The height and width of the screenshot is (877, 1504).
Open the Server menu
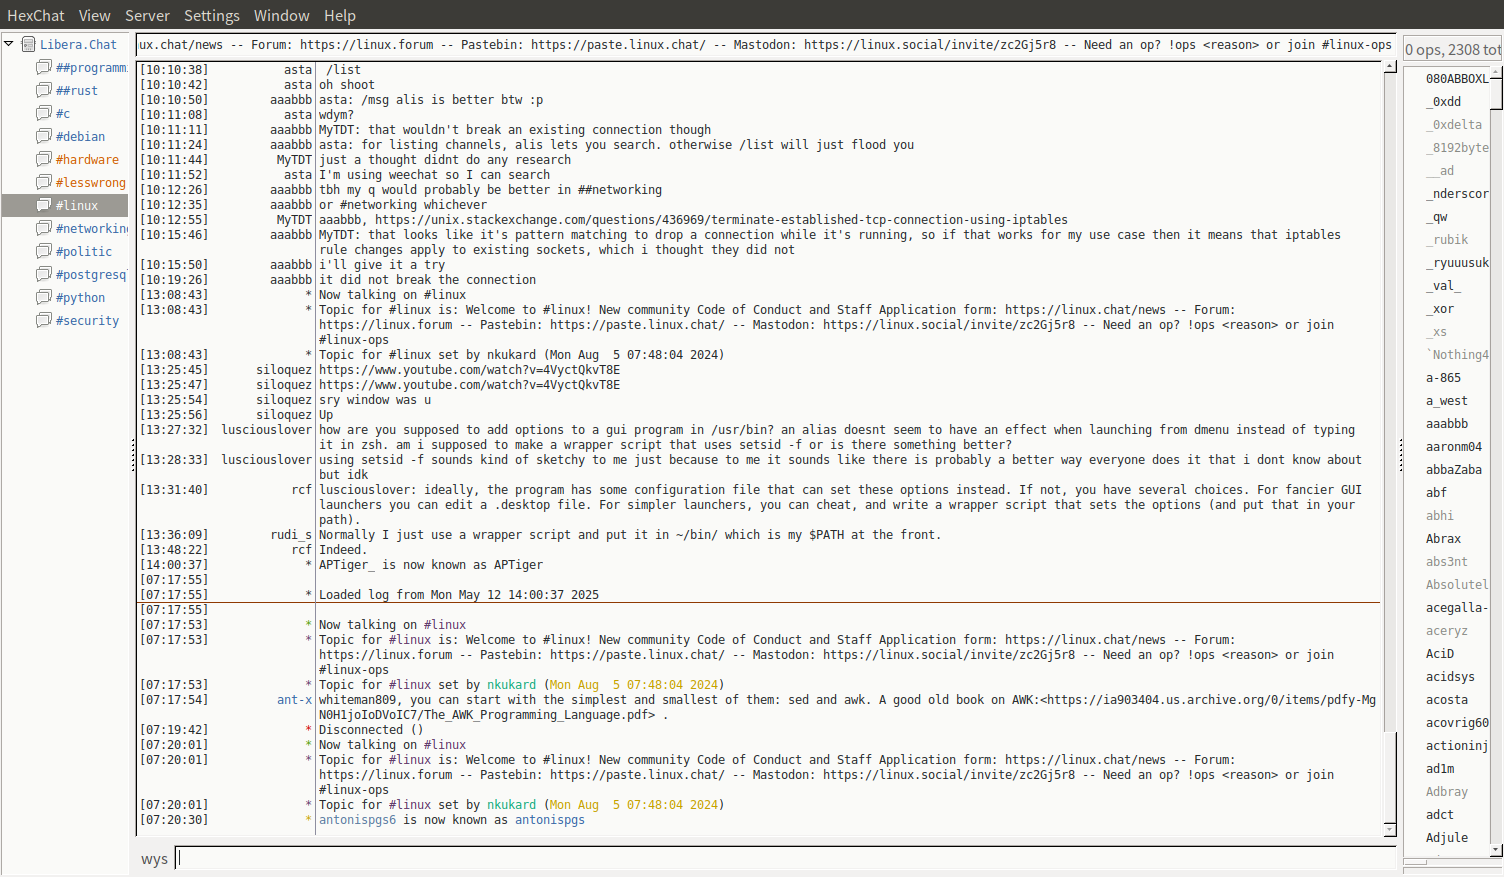tap(147, 15)
